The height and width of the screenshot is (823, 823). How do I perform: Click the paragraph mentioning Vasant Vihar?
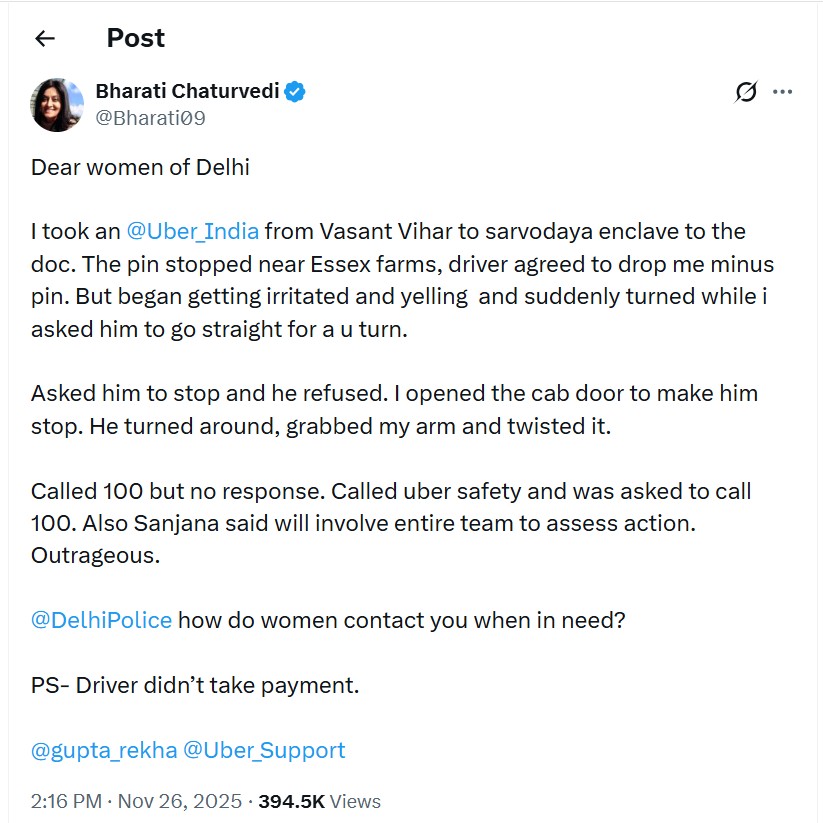pos(400,280)
